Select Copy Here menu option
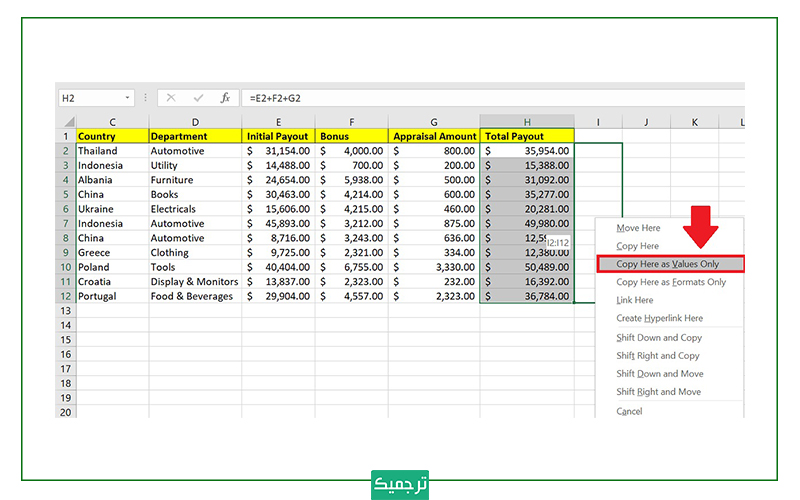 638,246
